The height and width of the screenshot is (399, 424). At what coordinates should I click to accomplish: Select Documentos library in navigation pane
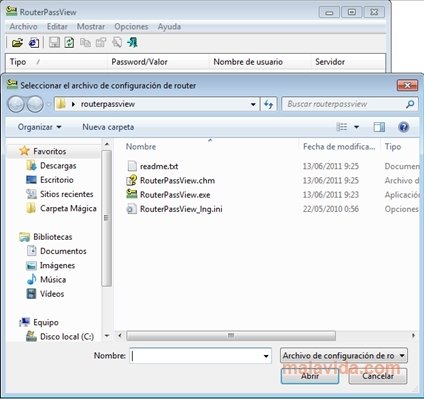click(x=63, y=251)
